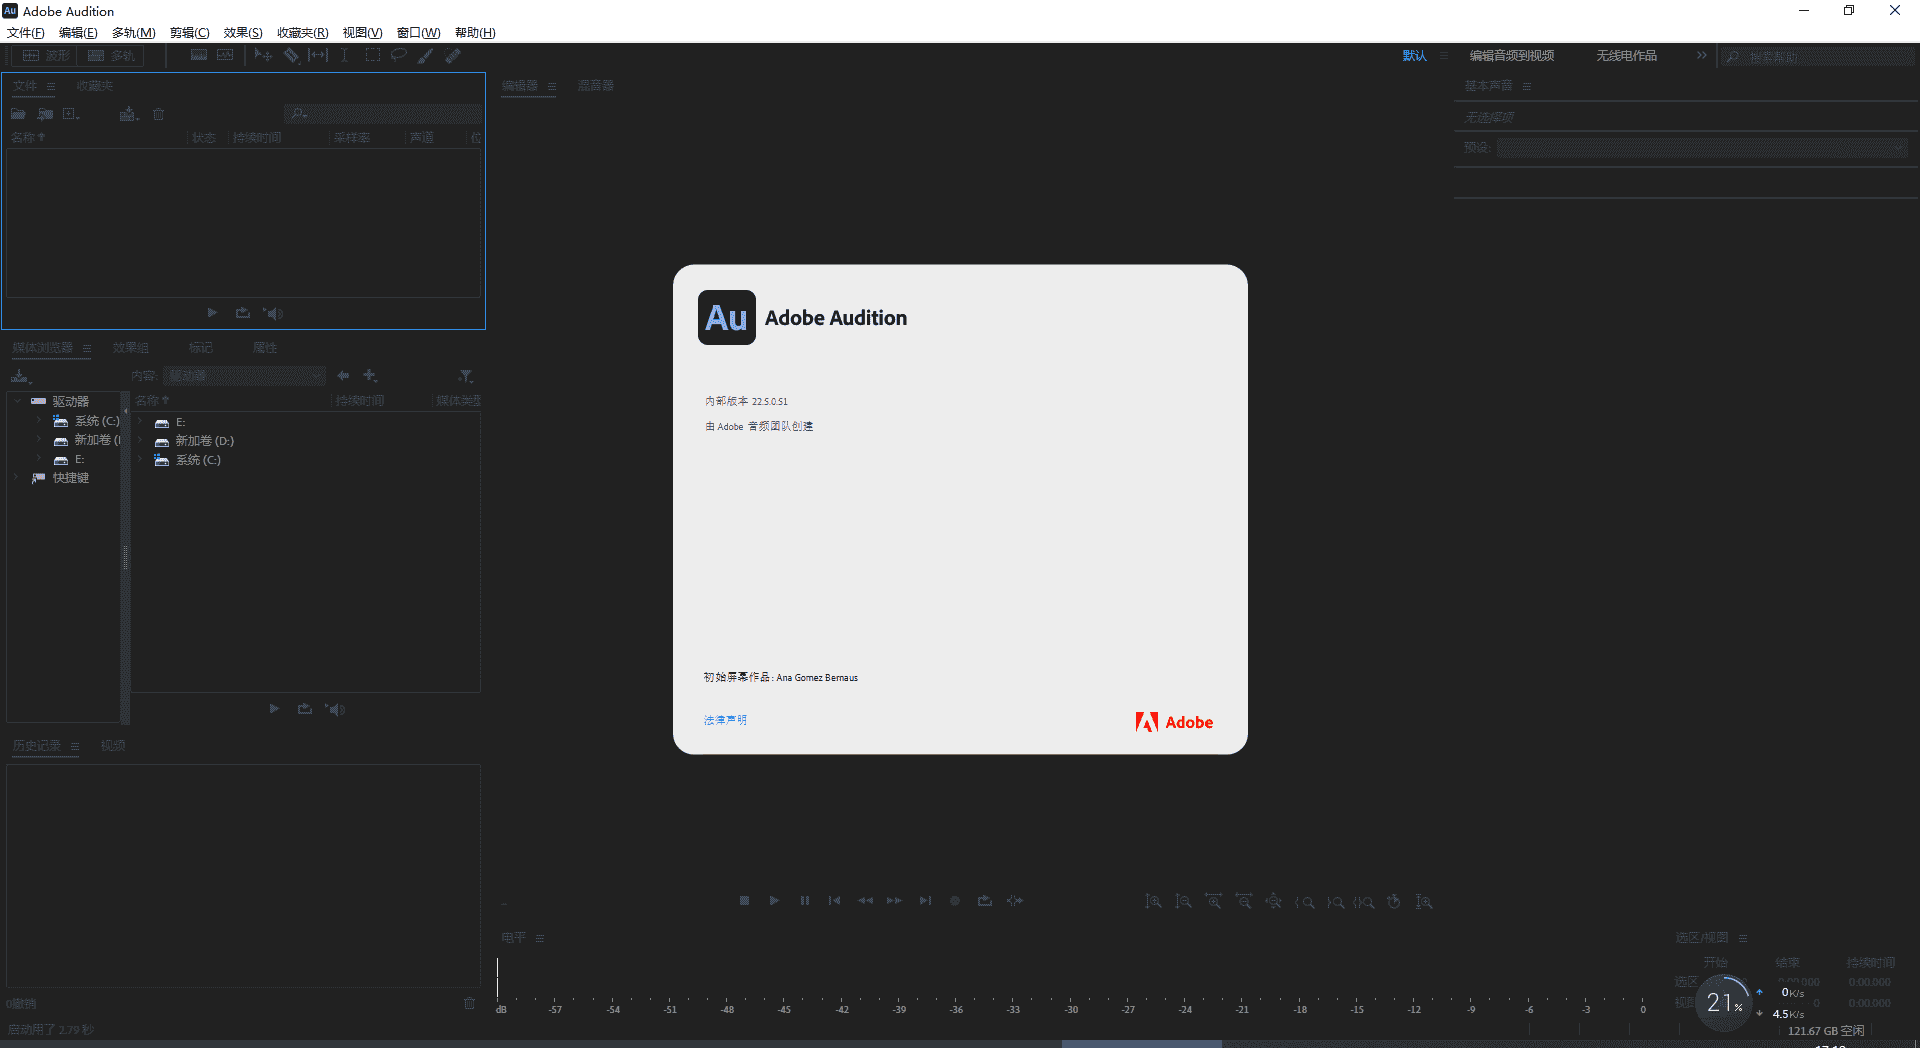Click the Fast Forward transport icon
The image size is (1920, 1048).
pos(894,901)
